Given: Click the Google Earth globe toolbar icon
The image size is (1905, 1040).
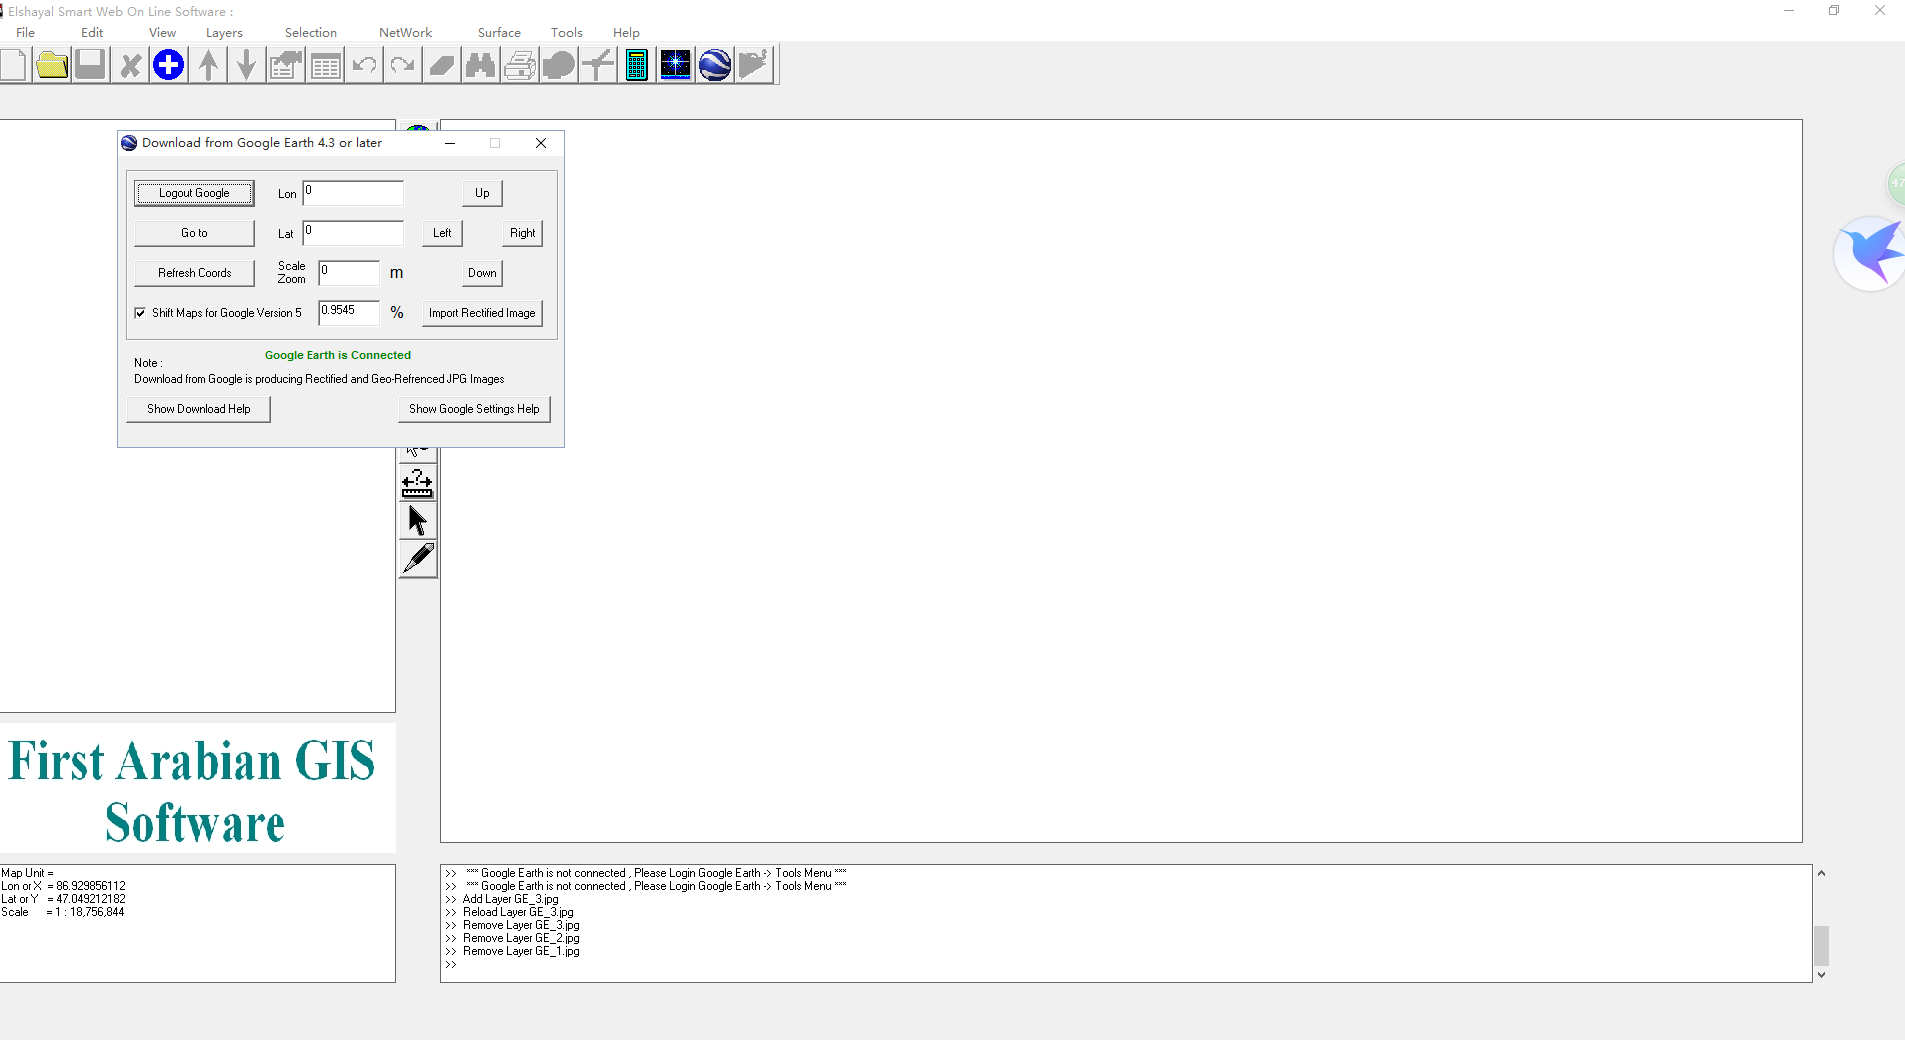Looking at the screenshot, I should (x=715, y=65).
